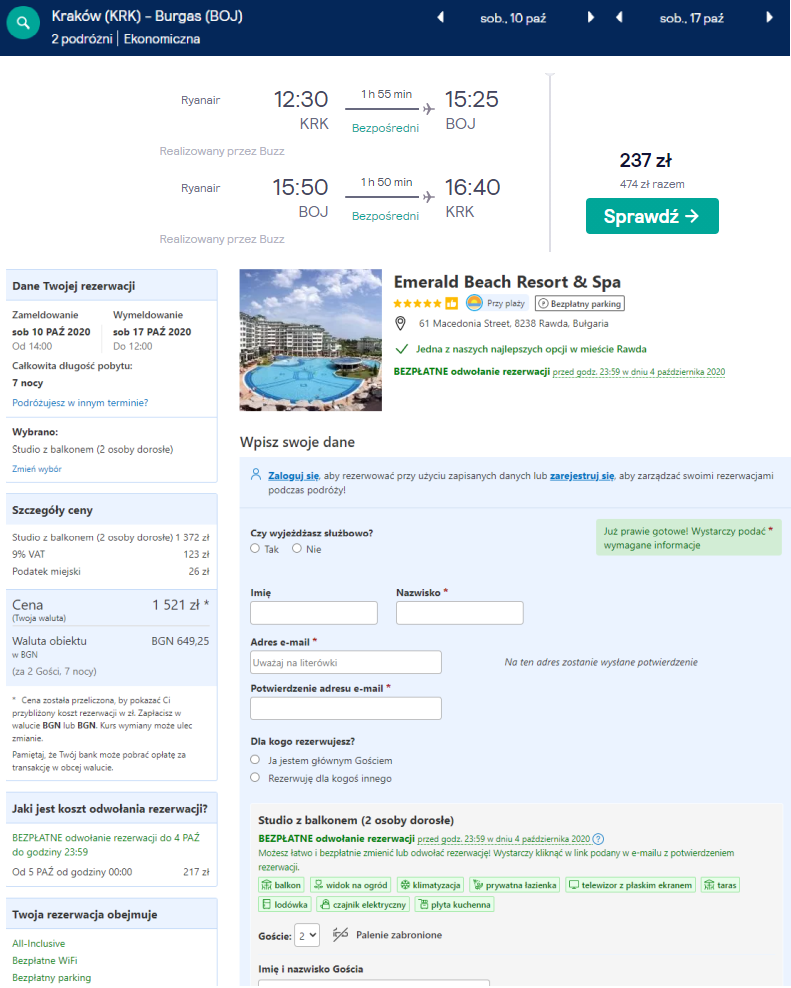This screenshot has width=791, height=988.
Task: Click the Nazwisko input field
Action: coord(460,613)
